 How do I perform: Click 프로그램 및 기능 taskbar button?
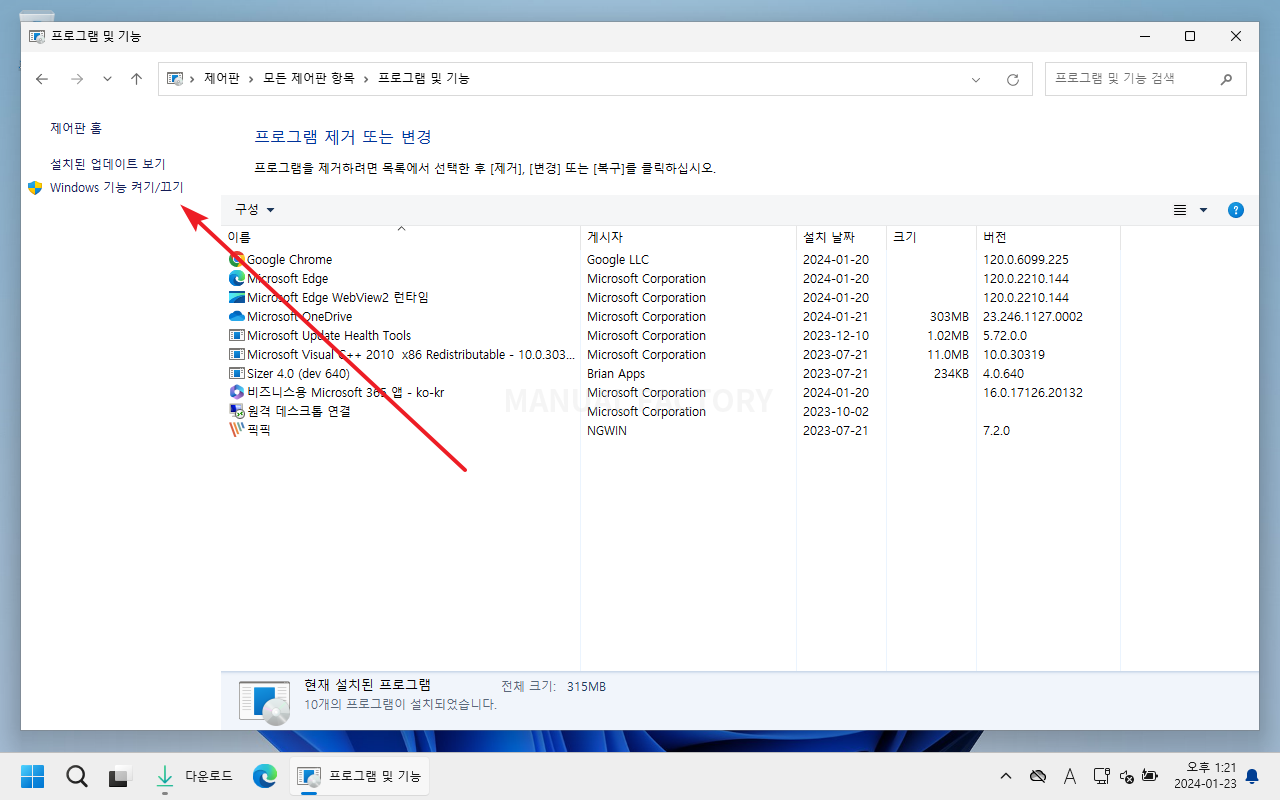click(360, 776)
